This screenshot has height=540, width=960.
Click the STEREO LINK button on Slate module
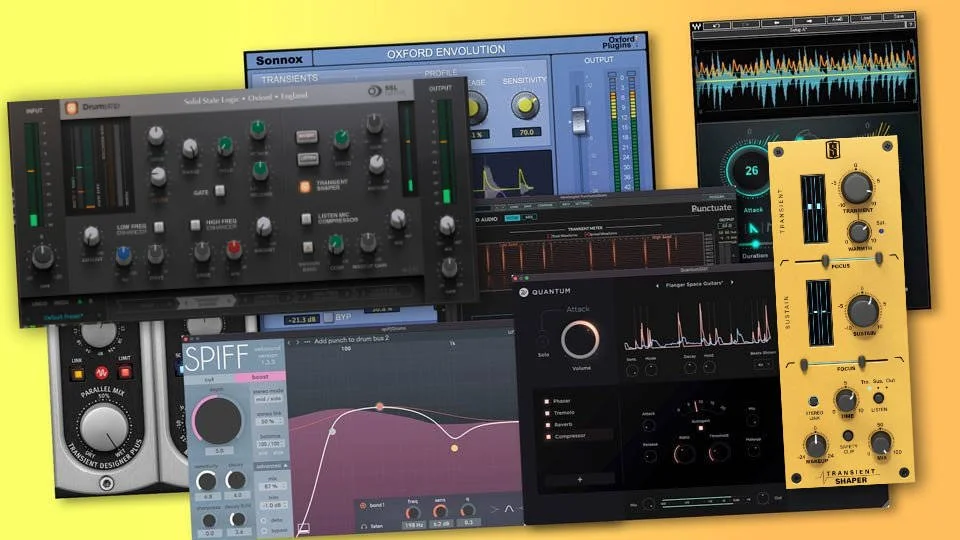pyautogui.click(x=813, y=402)
